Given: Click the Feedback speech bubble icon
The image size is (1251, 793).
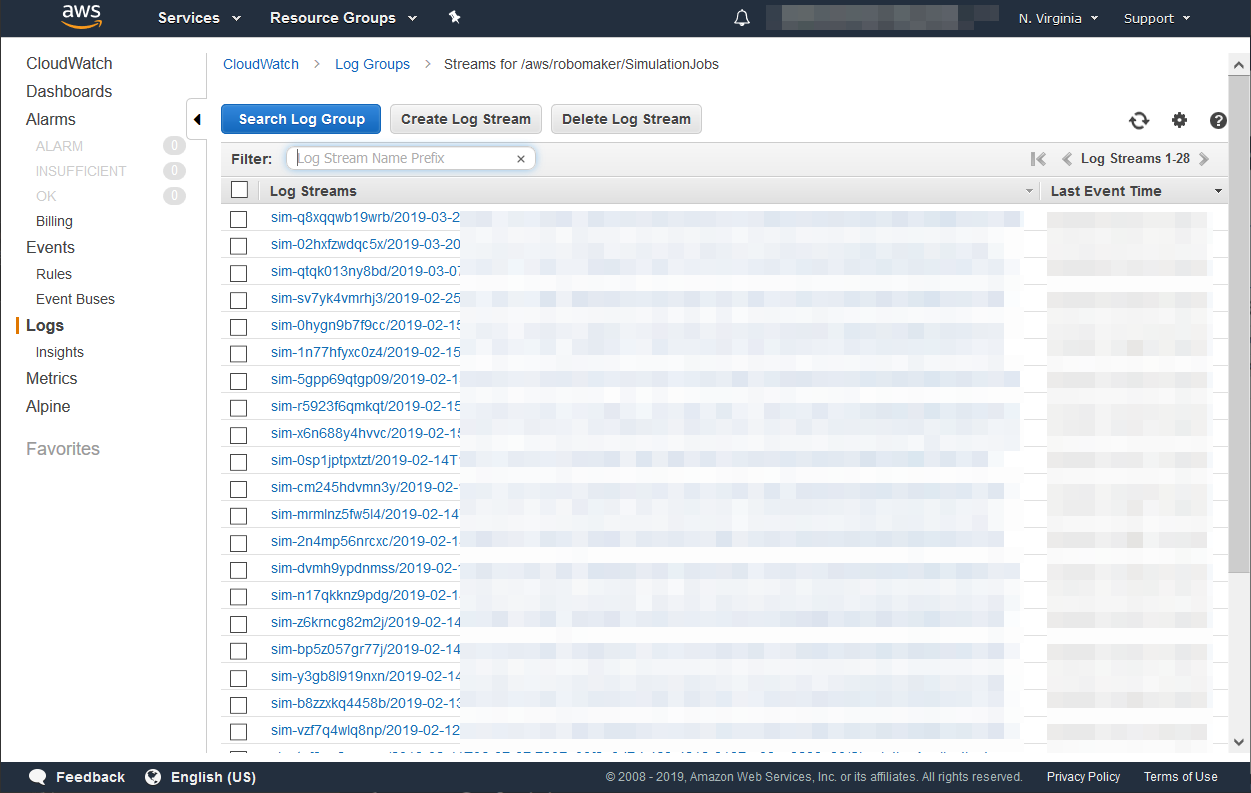Looking at the screenshot, I should point(37,776).
